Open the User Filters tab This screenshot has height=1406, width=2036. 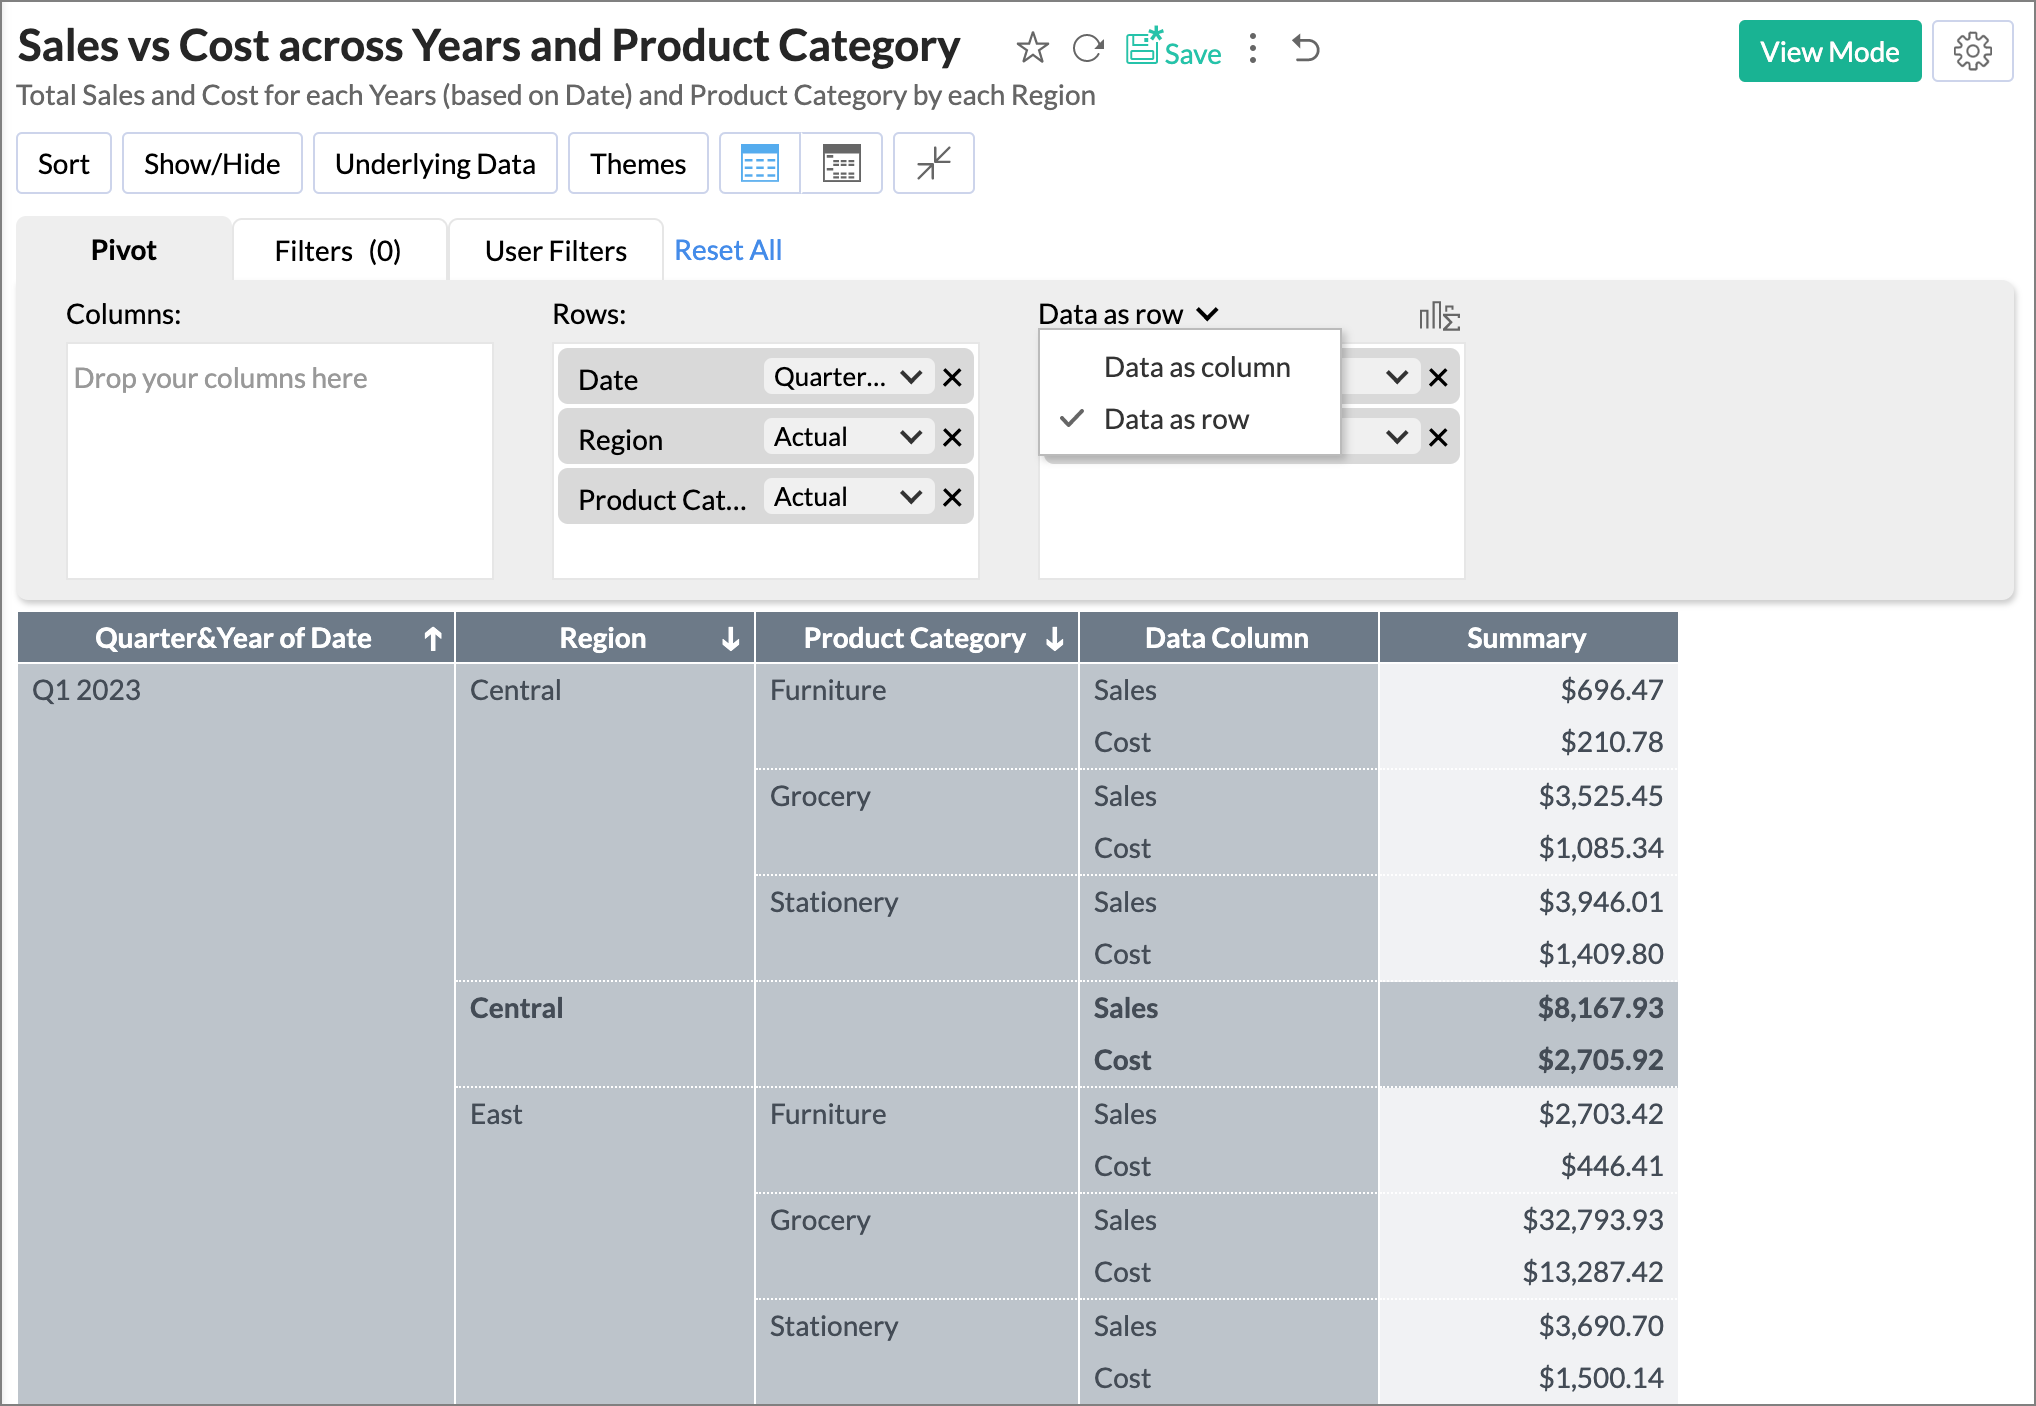point(555,250)
